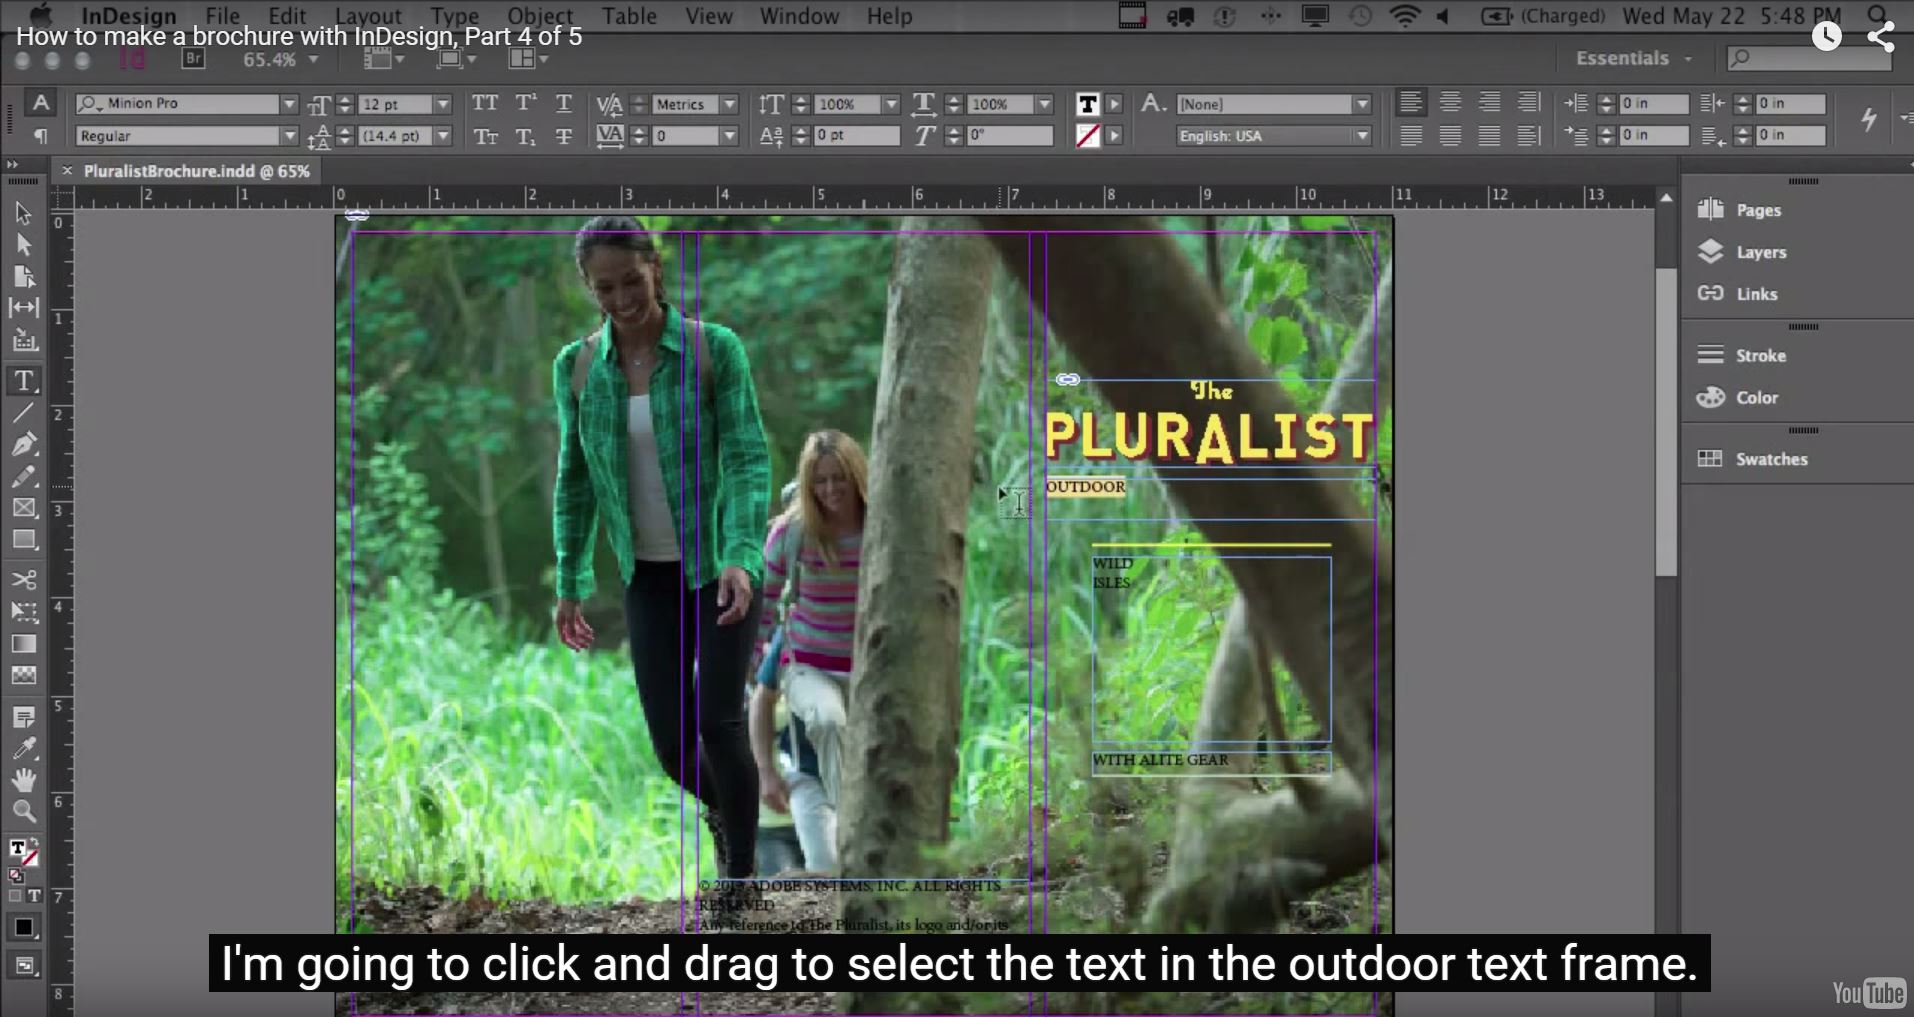Image resolution: width=1914 pixels, height=1017 pixels.
Task: Select the Pen tool
Action: pos(23,444)
